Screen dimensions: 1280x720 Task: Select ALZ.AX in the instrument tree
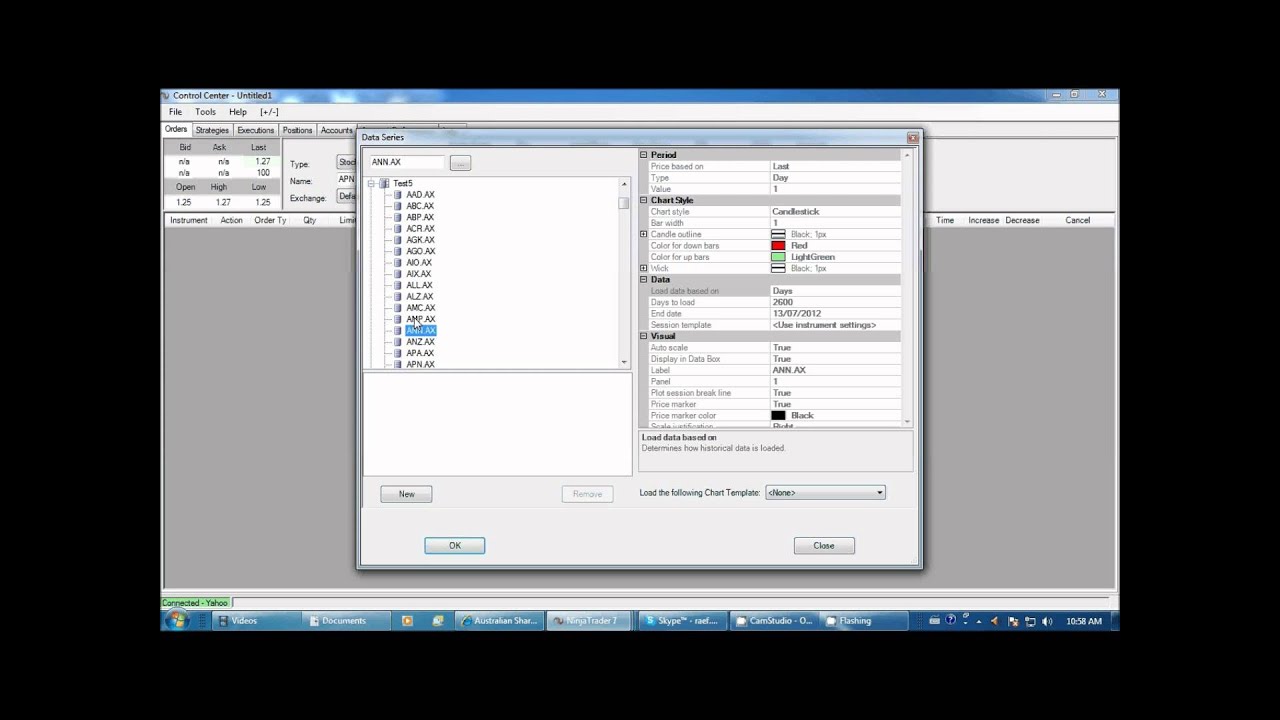pos(419,297)
